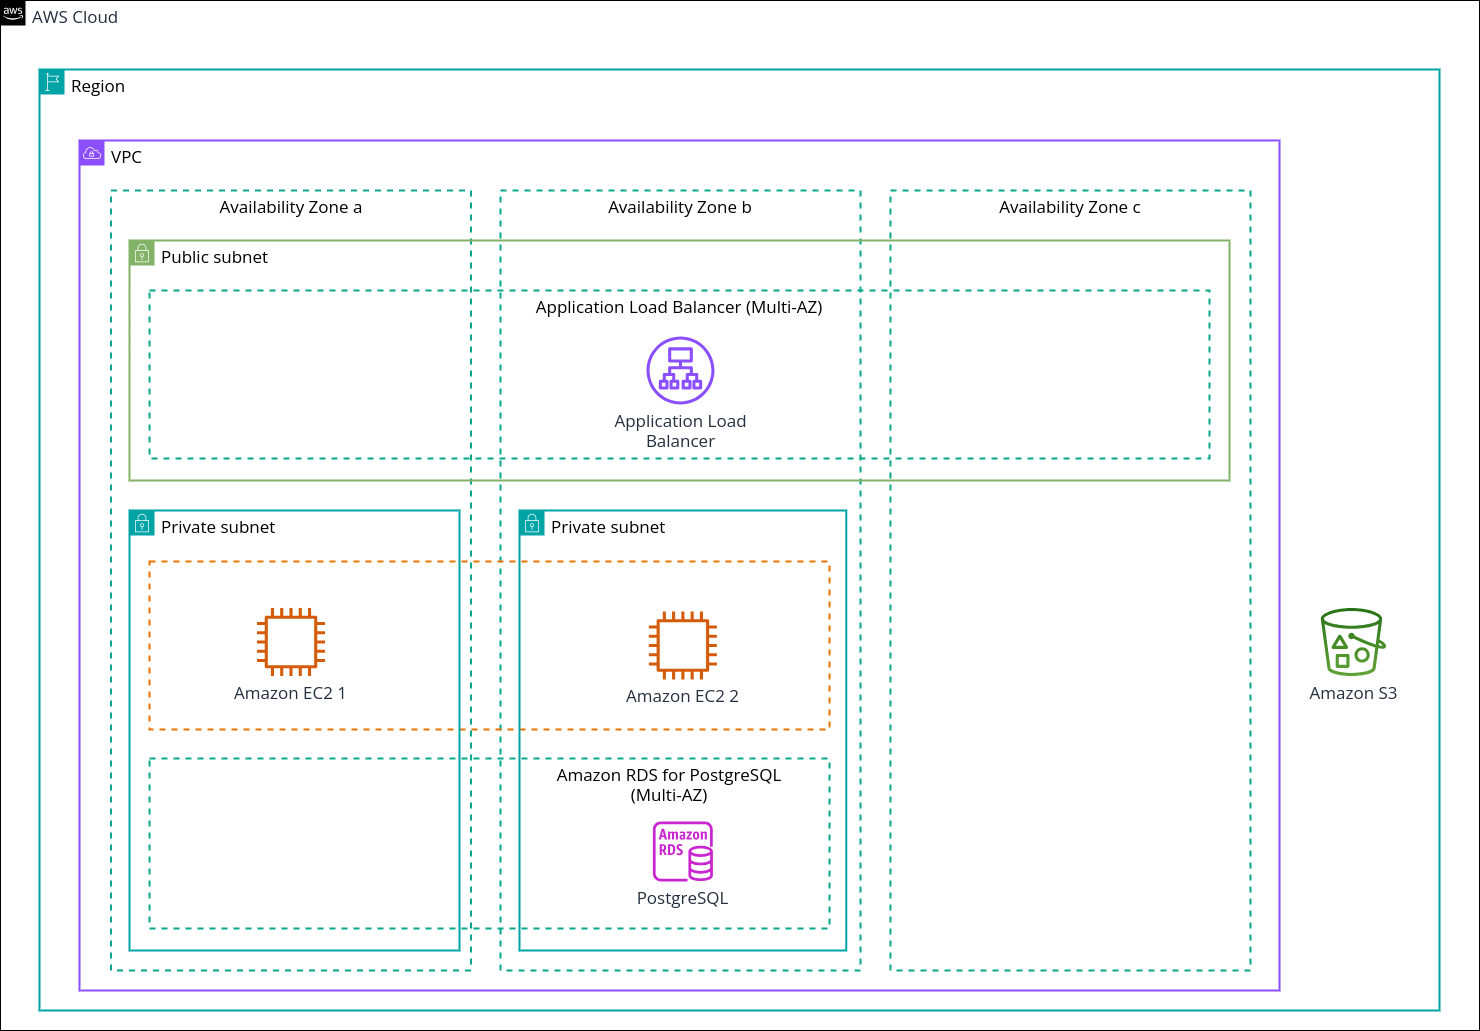This screenshot has width=1480, height=1031.
Task: Click the AWS logo icon beside AWS Cloud
Action: tap(13, 13)
